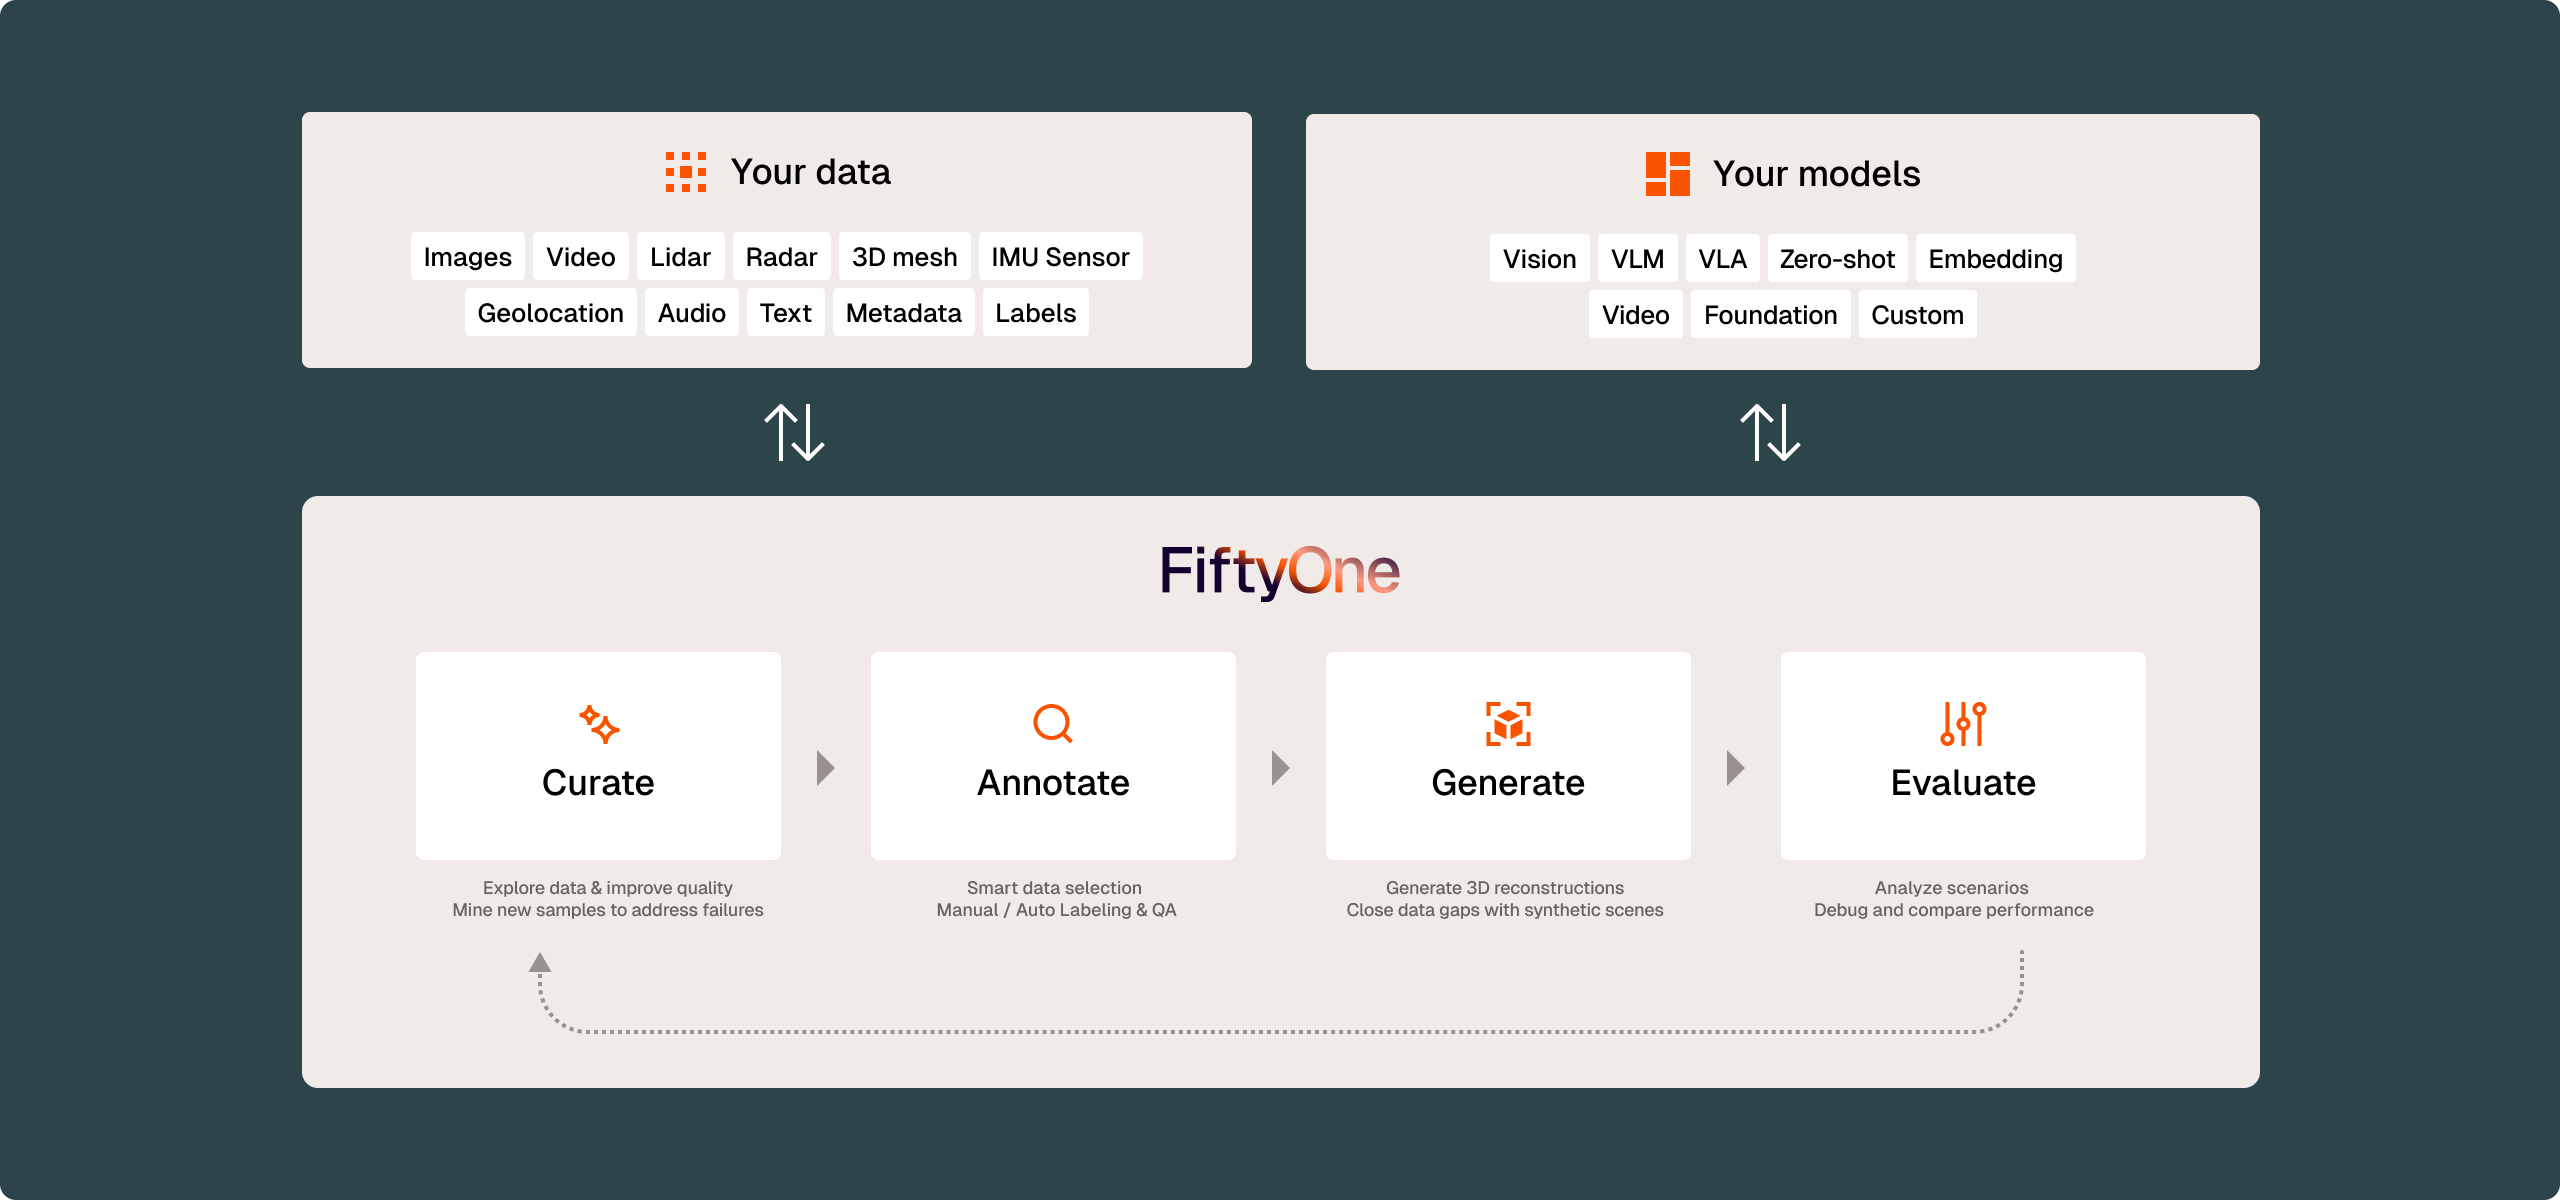Select the Zero-shot model tag
The width and height of the screenshot is (2560, 1200).
pyautogui.click(x=1837, y=259)
